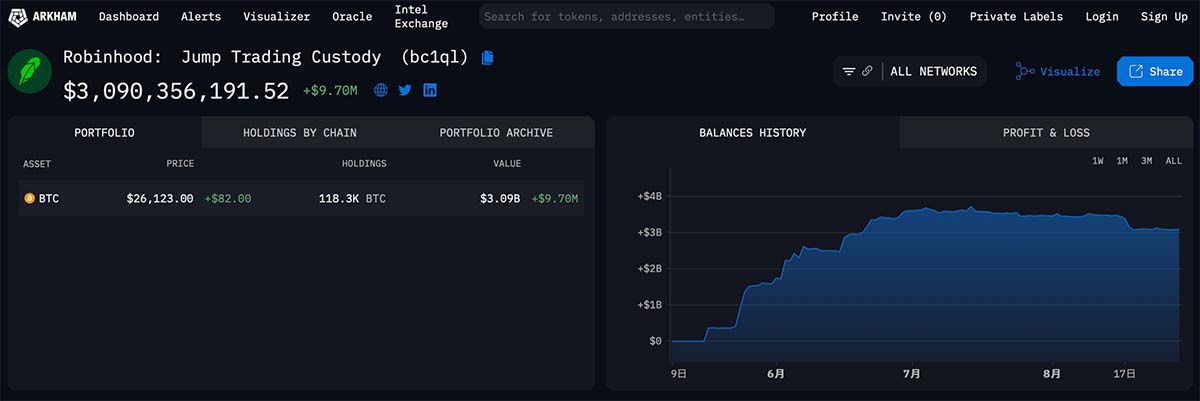Sort by the PRICE column header
This screenshot has width=1200, height=401.
point(180,164)
